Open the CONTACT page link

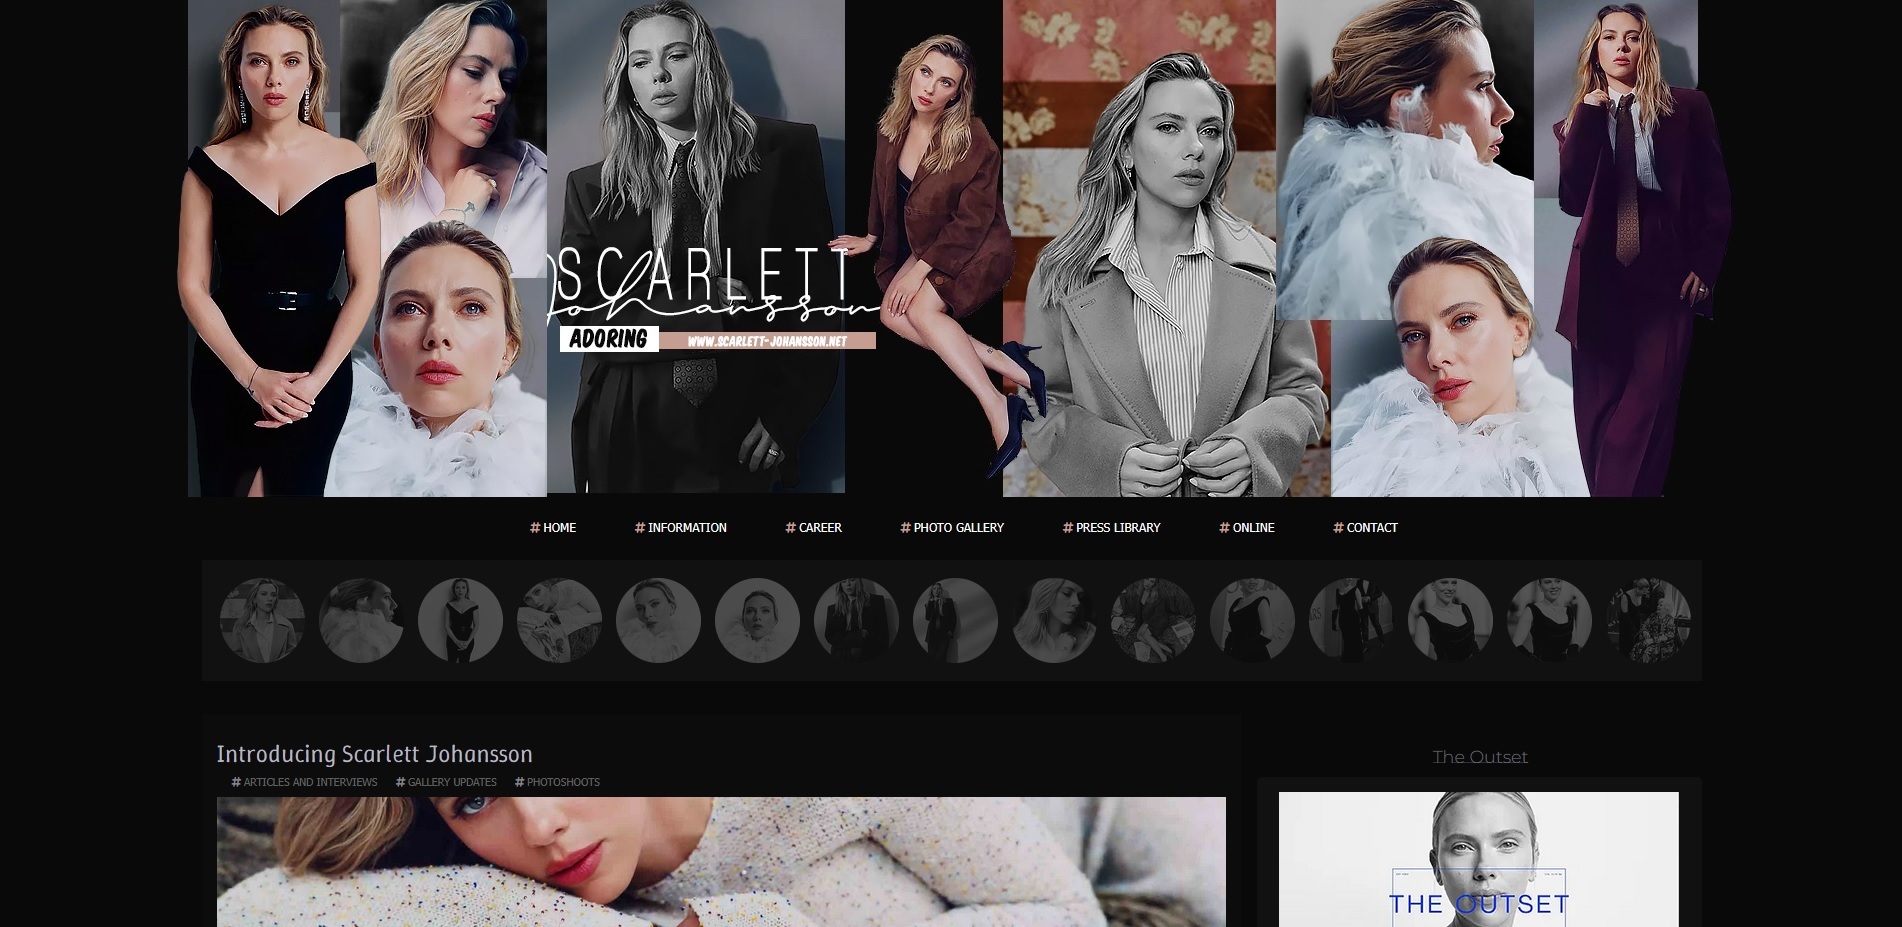tap(1366, 528)
